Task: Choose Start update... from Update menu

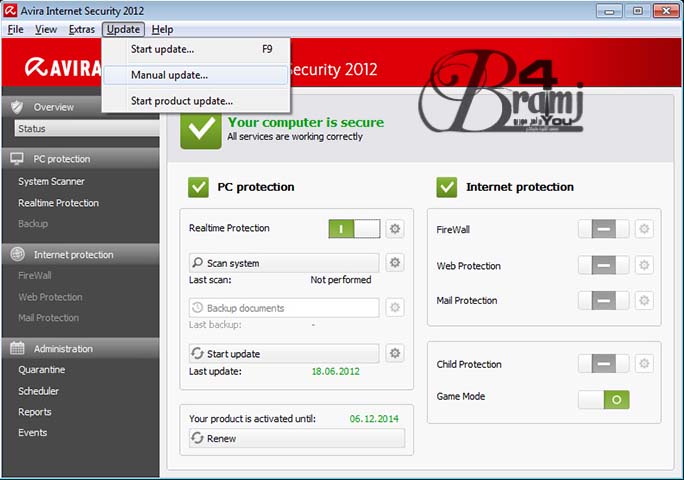Action: [x=196, y=49]
